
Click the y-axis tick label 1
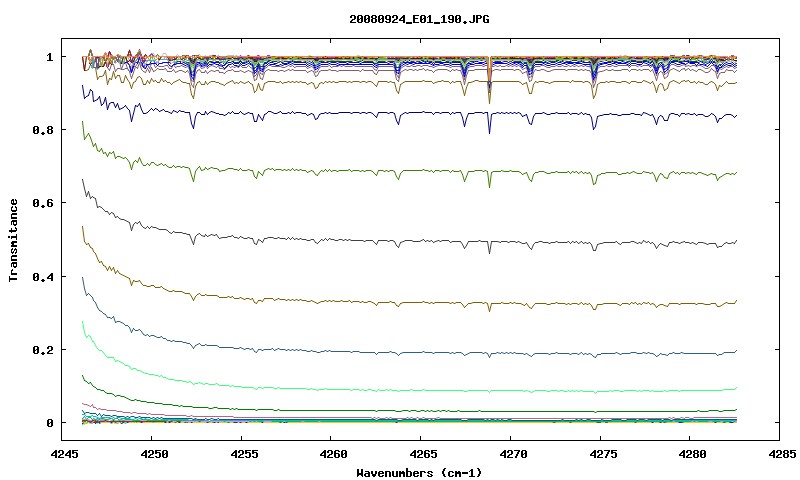point(49,57)
